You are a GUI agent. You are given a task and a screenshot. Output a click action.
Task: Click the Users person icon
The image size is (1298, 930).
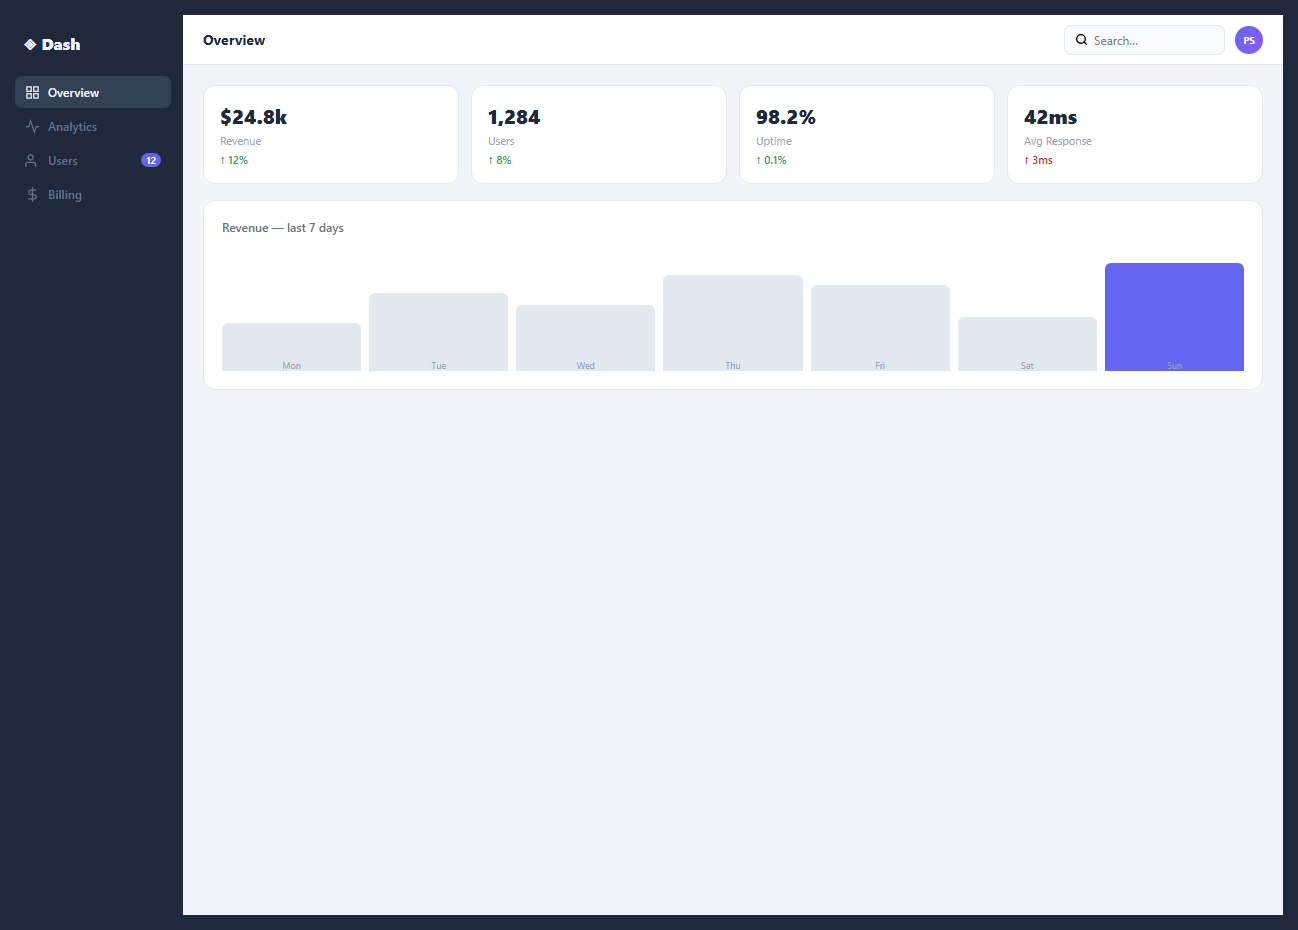[x=32, y=161]
